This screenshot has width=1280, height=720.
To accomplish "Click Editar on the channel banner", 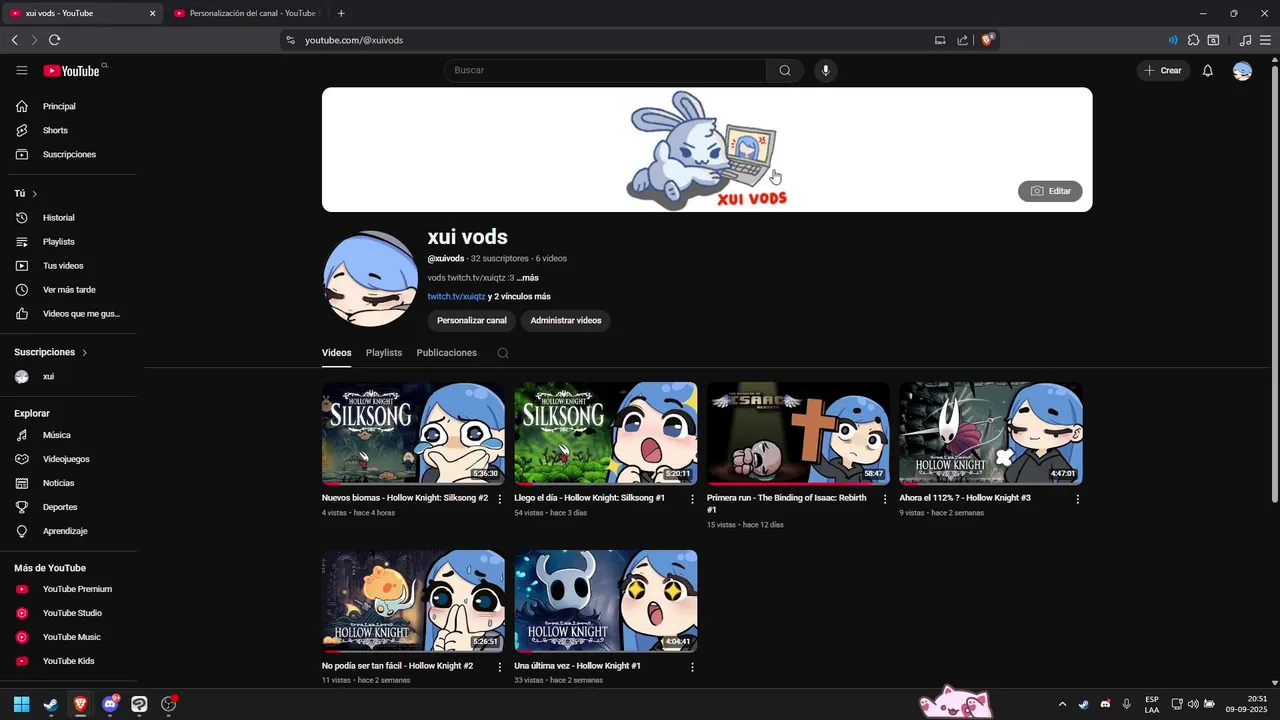I will coord(1050,191).
